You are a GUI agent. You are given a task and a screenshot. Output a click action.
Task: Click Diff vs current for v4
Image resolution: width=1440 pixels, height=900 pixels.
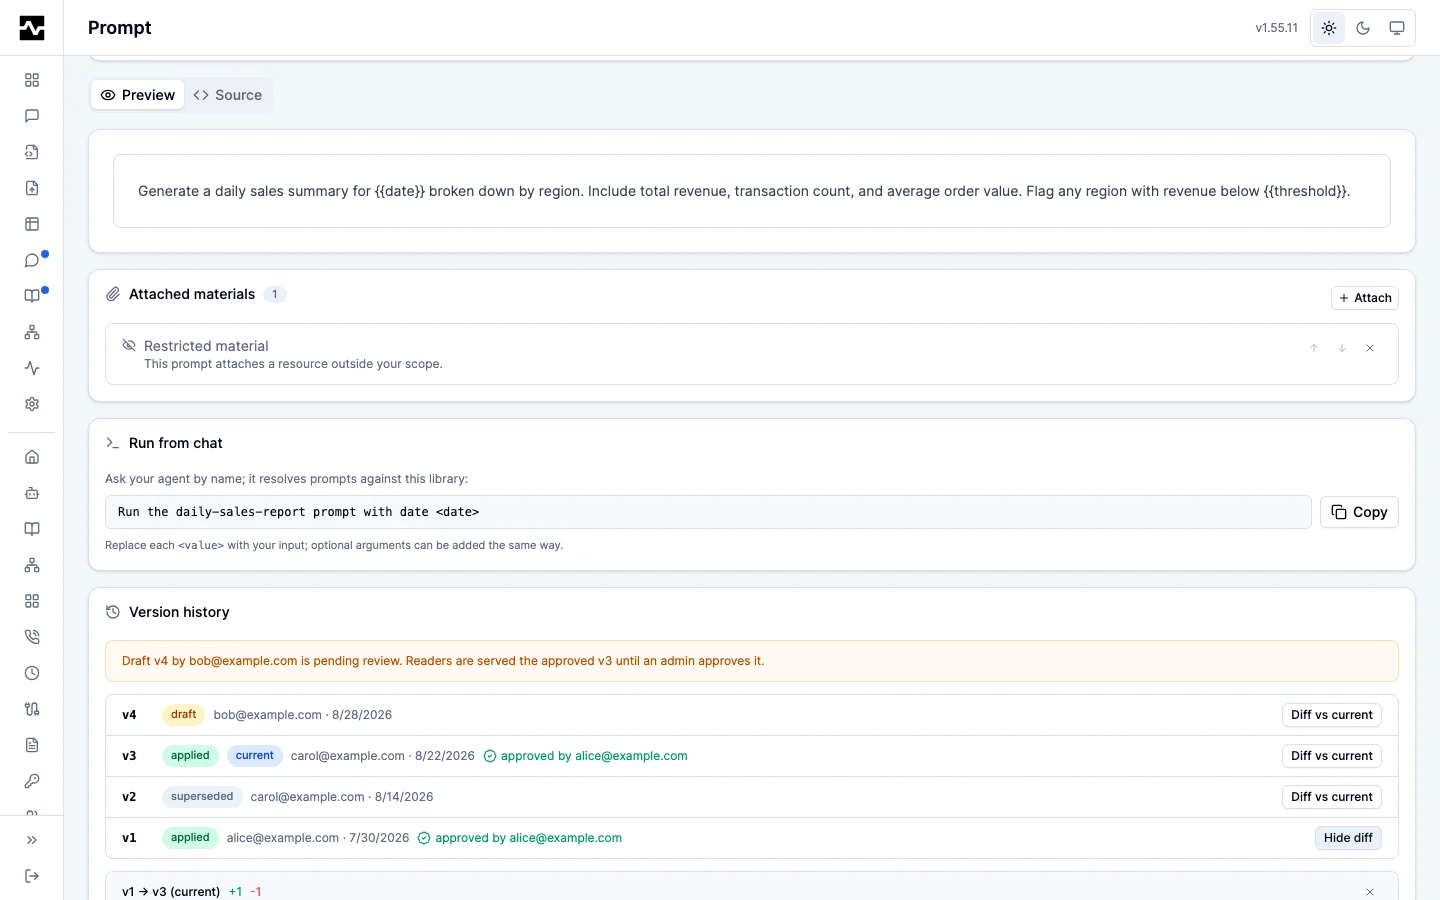click(x=1332, y=715)
